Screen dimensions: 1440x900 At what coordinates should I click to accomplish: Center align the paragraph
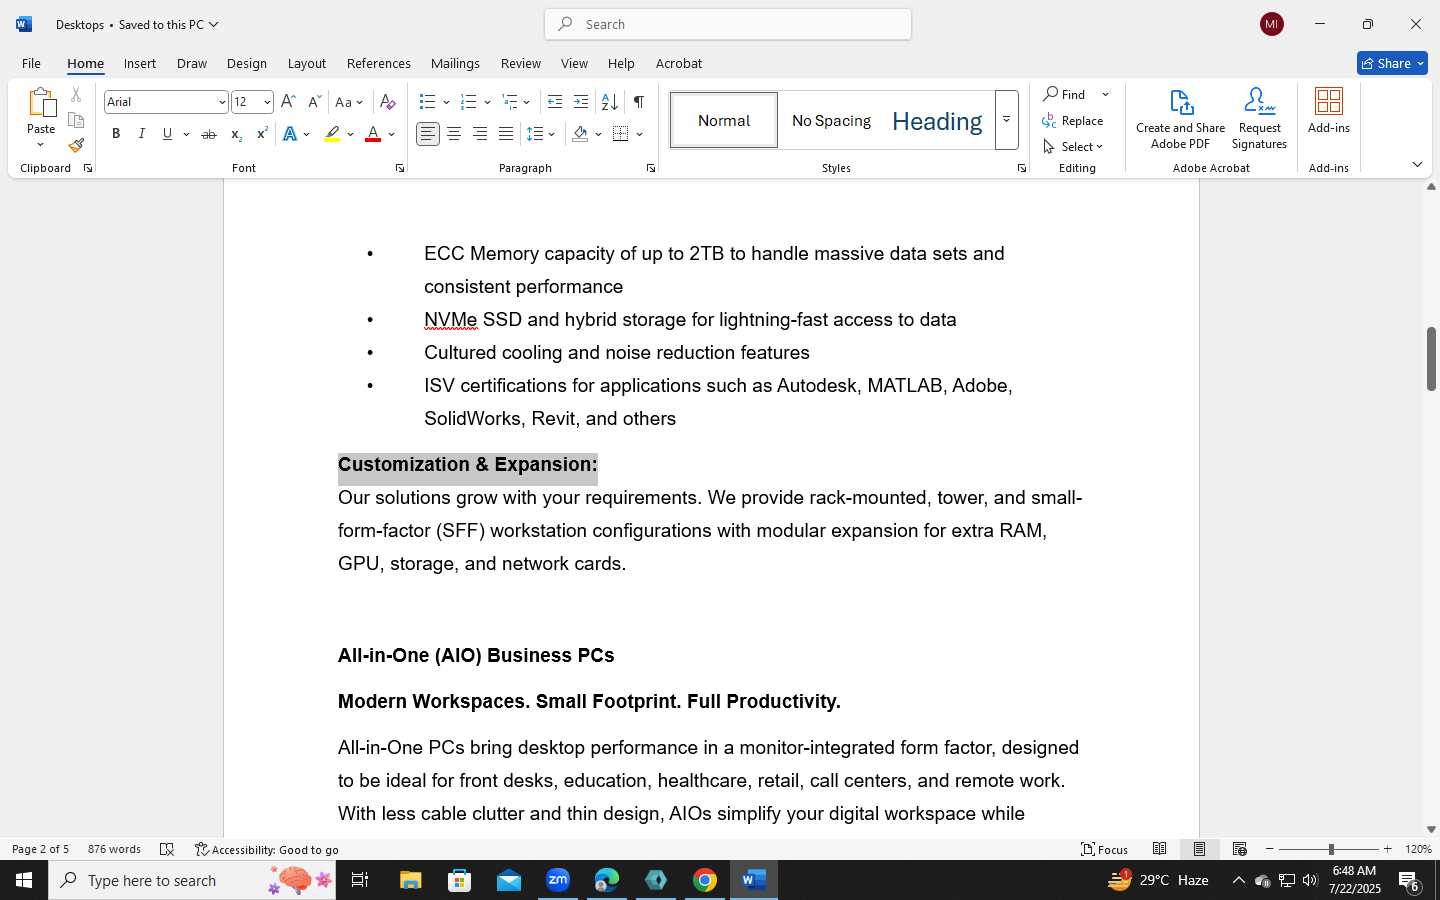pos(454,134)
